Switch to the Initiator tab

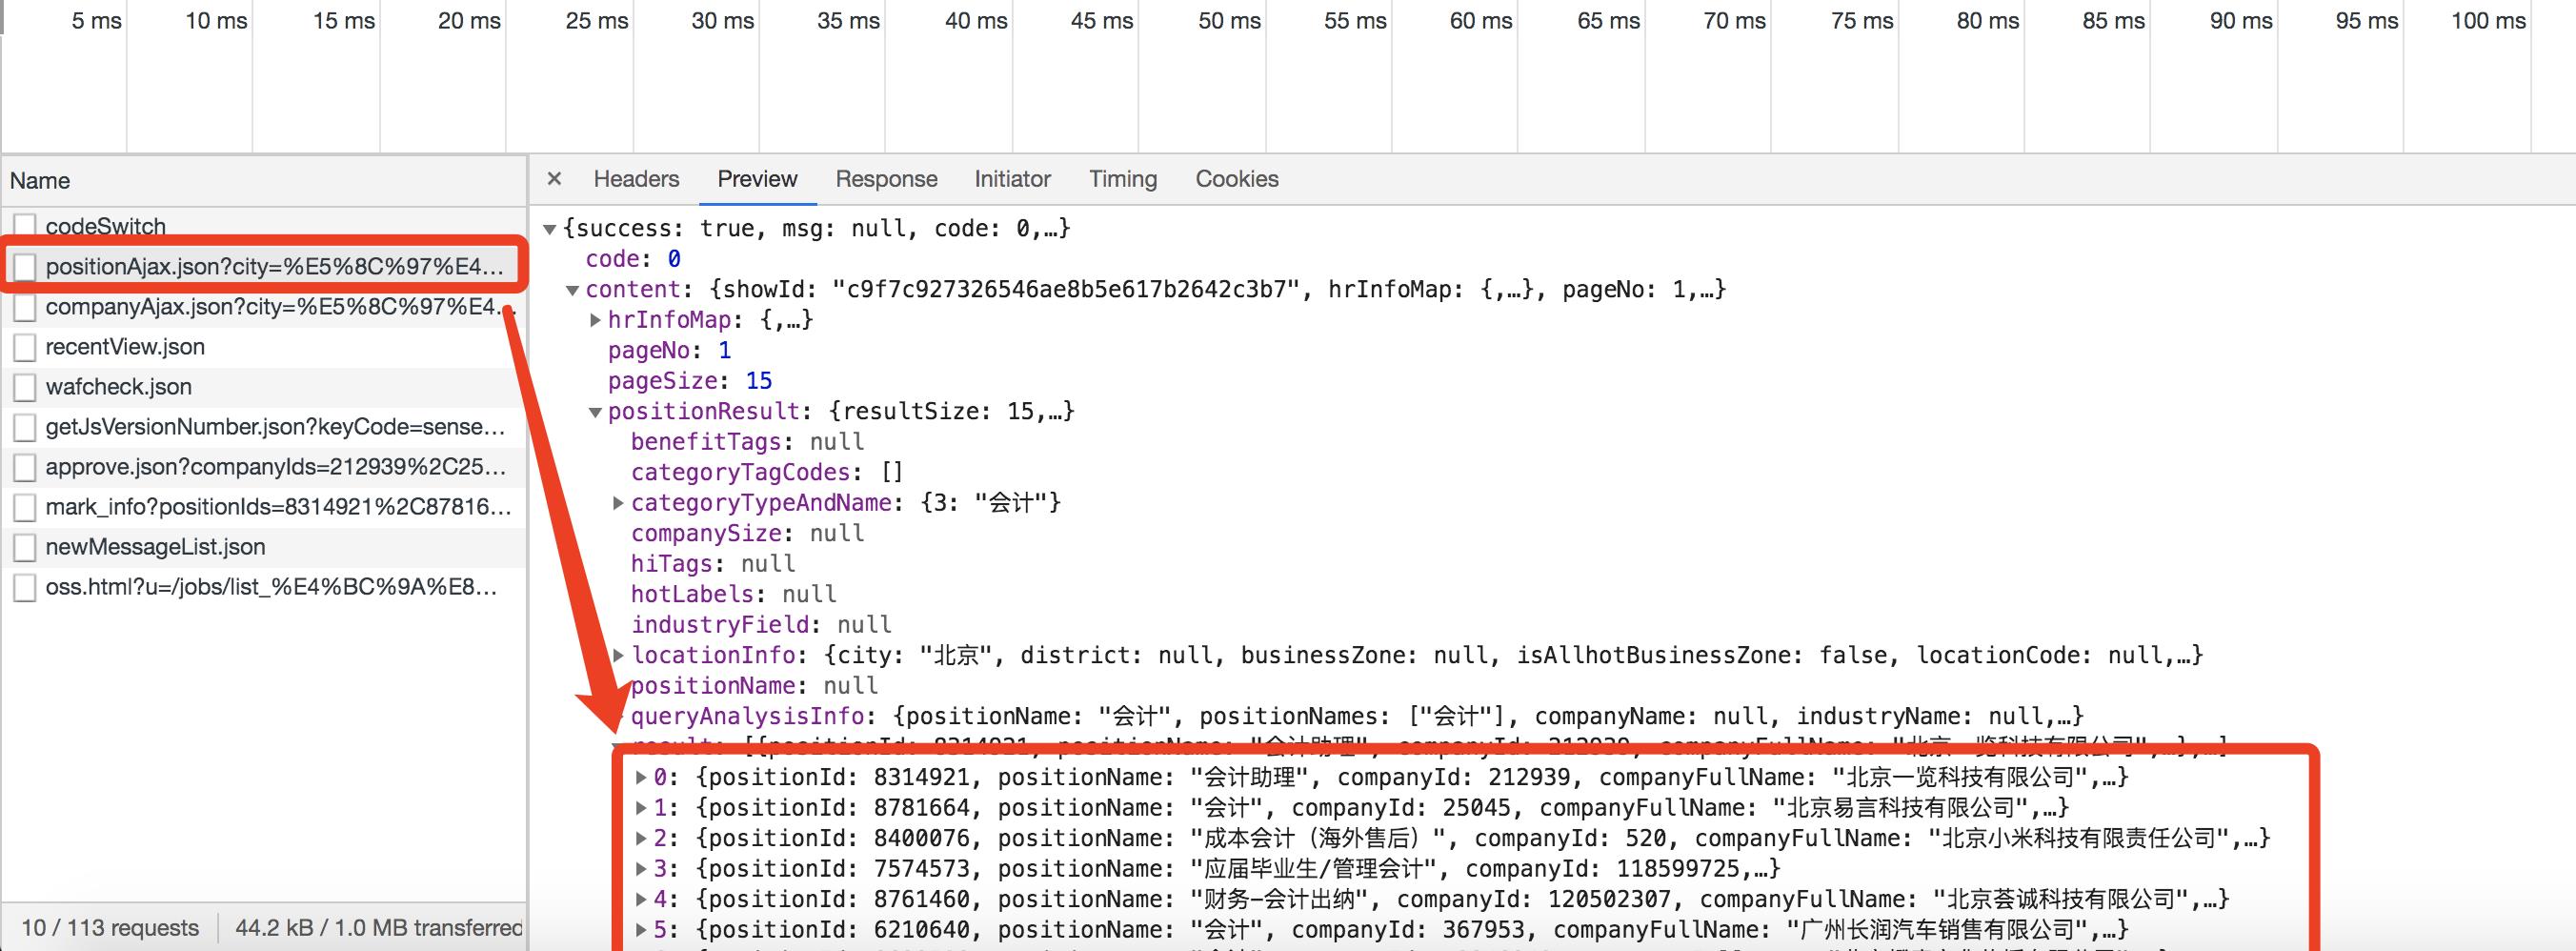[1012, 179]
